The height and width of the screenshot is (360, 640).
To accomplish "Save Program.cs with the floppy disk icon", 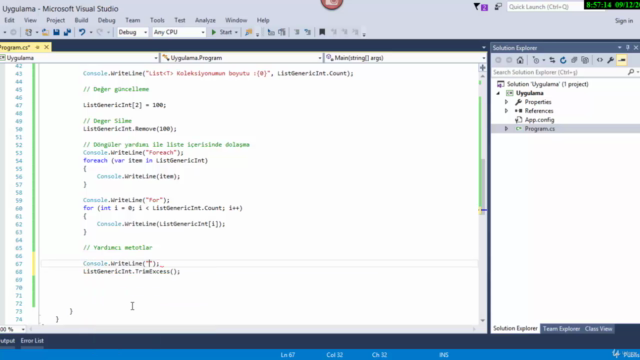I will coord(56,32).
